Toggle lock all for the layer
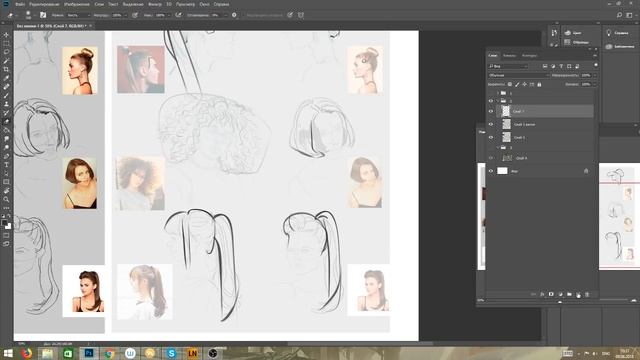 click(539, 84)
